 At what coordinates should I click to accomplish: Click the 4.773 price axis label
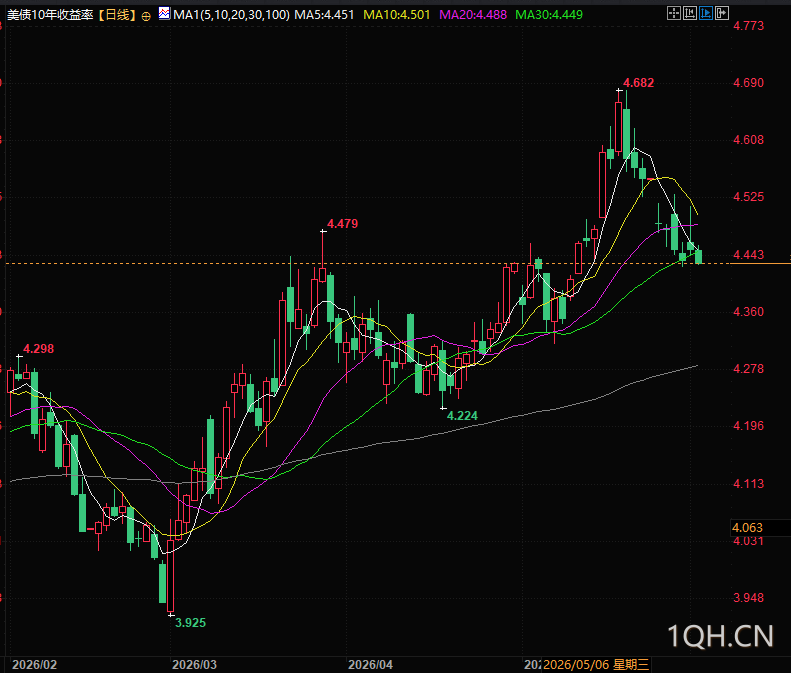pos(749,25)
